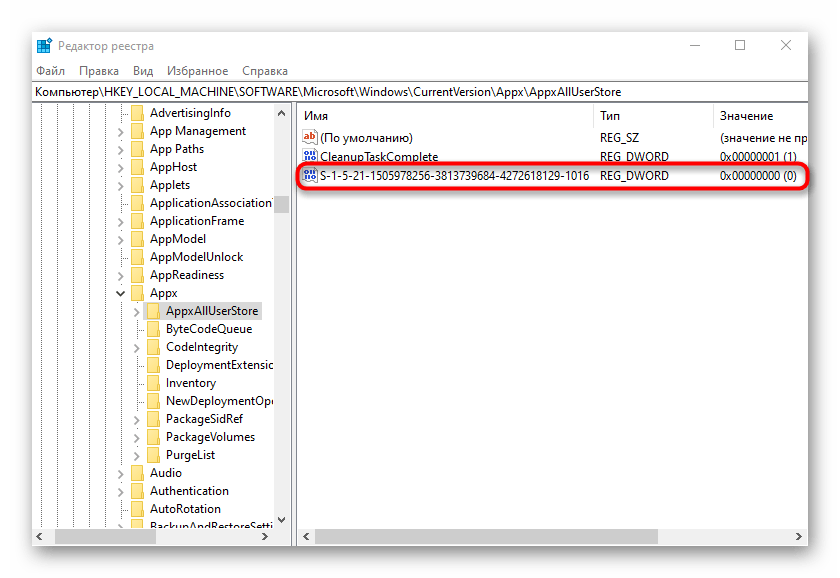Expand the CodeIntegrity key
This screenshot has width=840, height=578.
137,348
